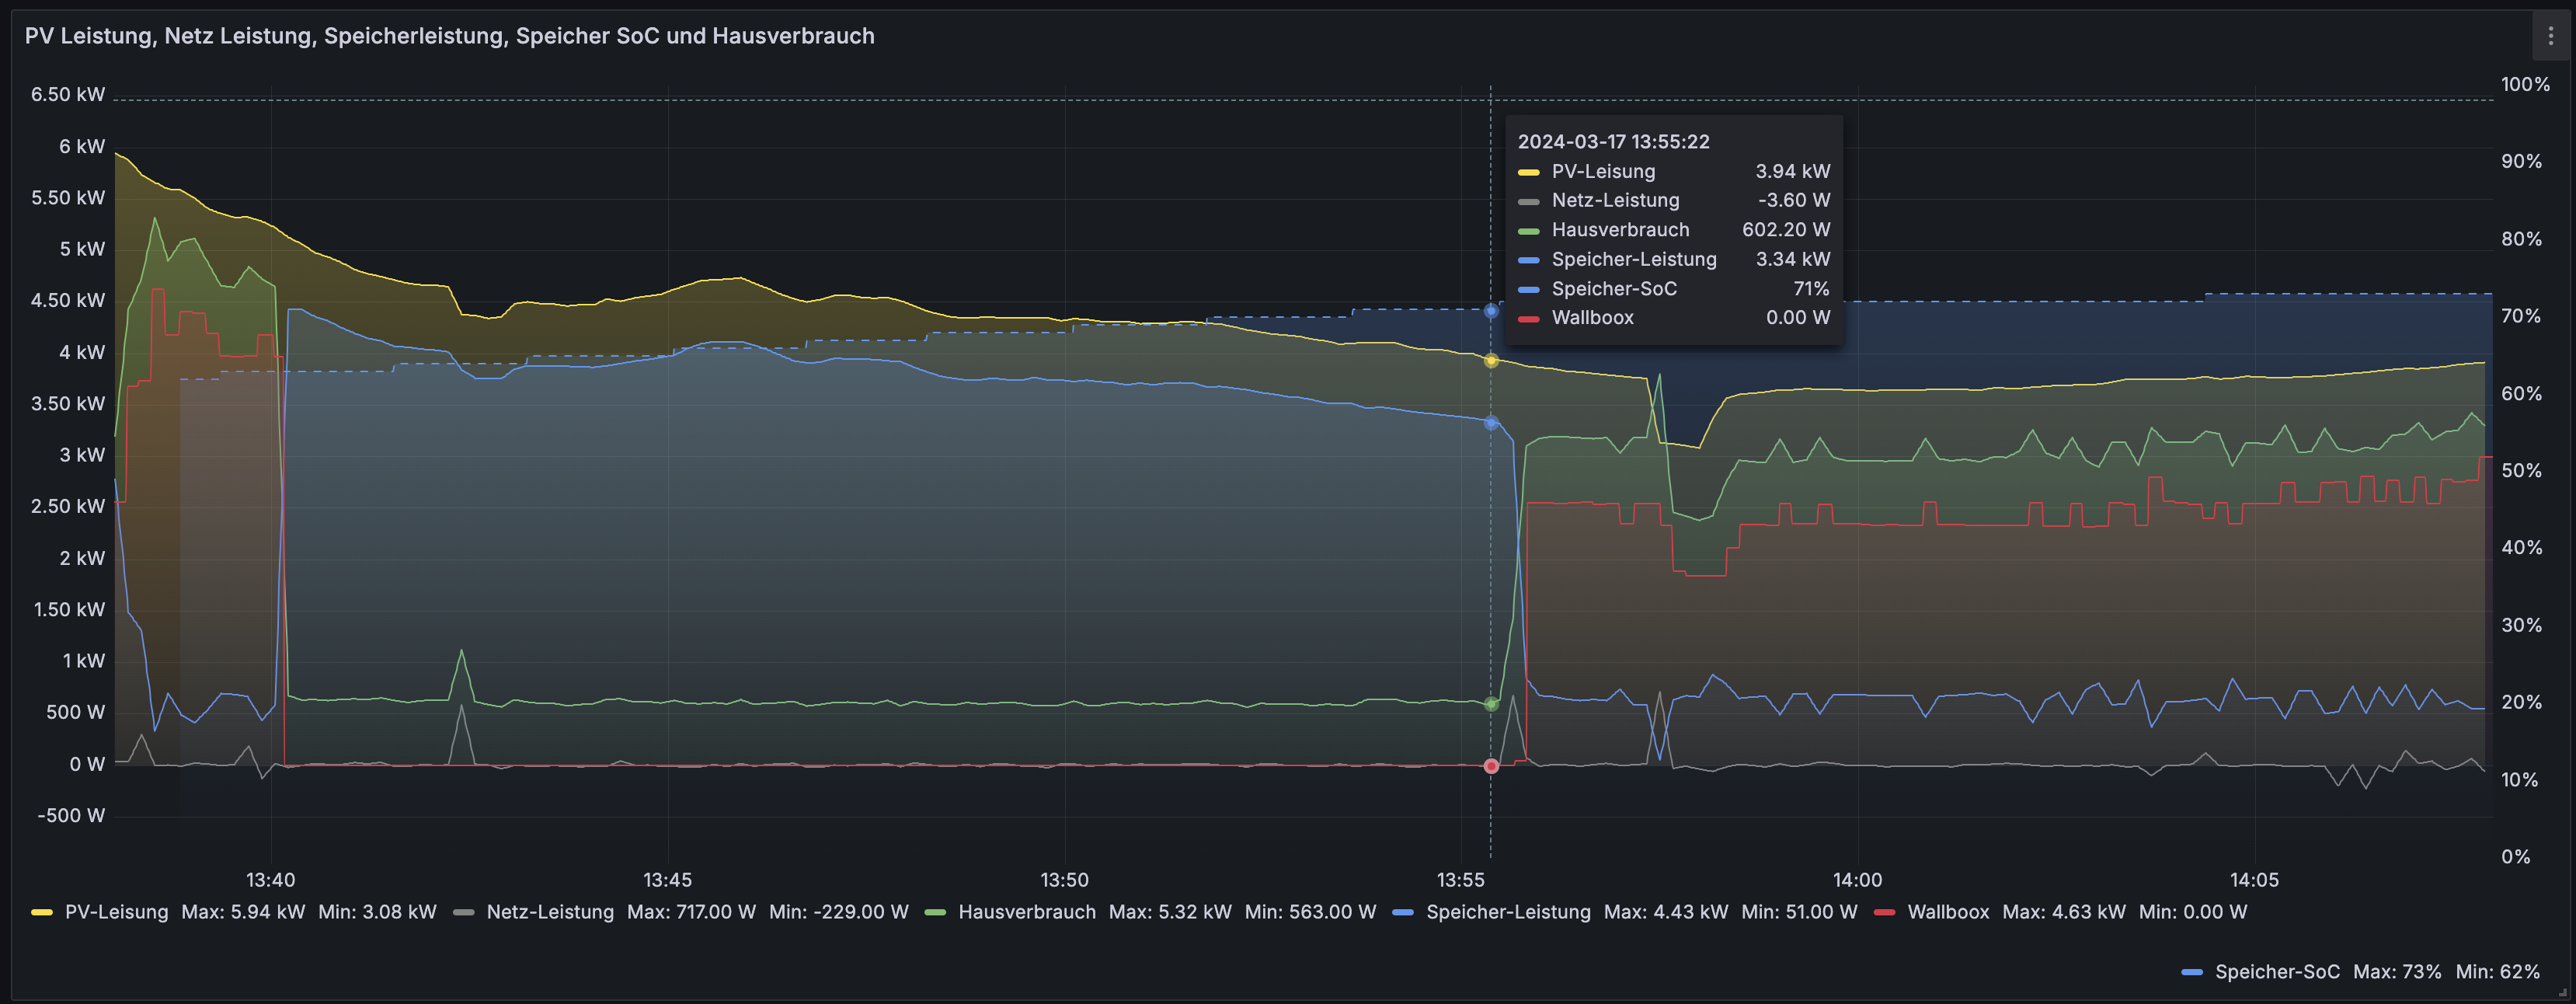This screenshot has height=1004, width=2576.
Task: Click the Speicher-SoC legend label
Action: point(2276,972)
